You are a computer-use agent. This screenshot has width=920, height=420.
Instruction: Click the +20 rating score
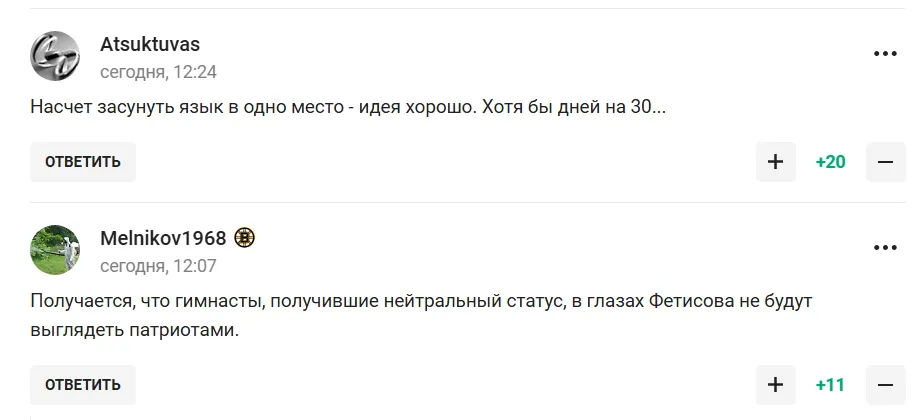tap(830, 162)
